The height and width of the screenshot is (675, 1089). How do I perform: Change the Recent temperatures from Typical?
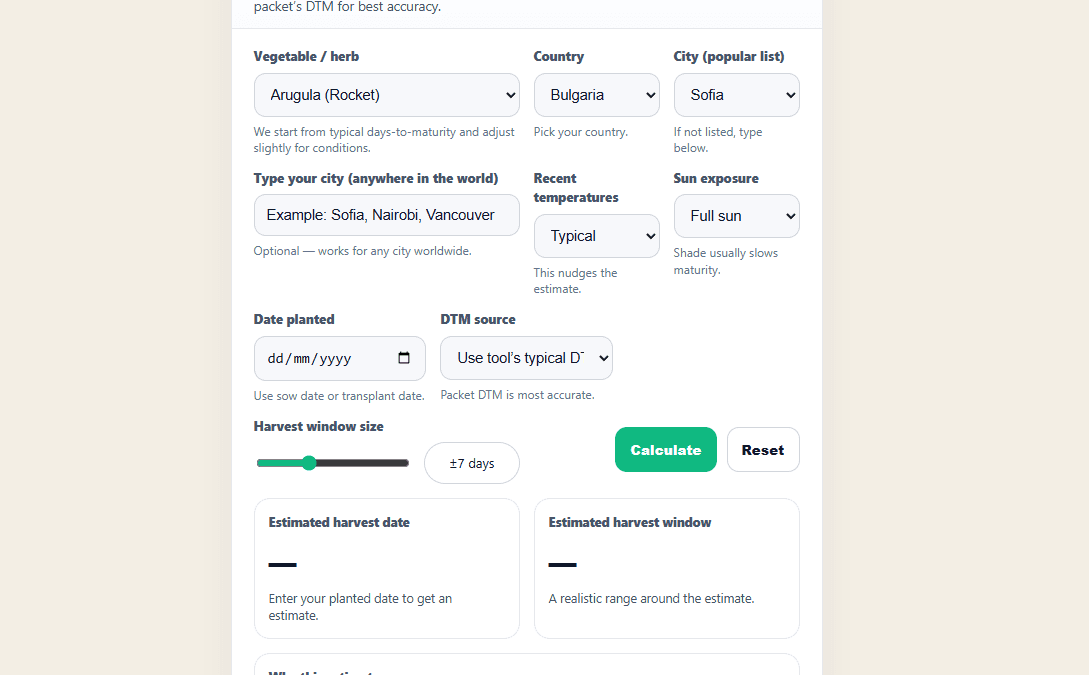pyautogui.click(x=596, y=235)
